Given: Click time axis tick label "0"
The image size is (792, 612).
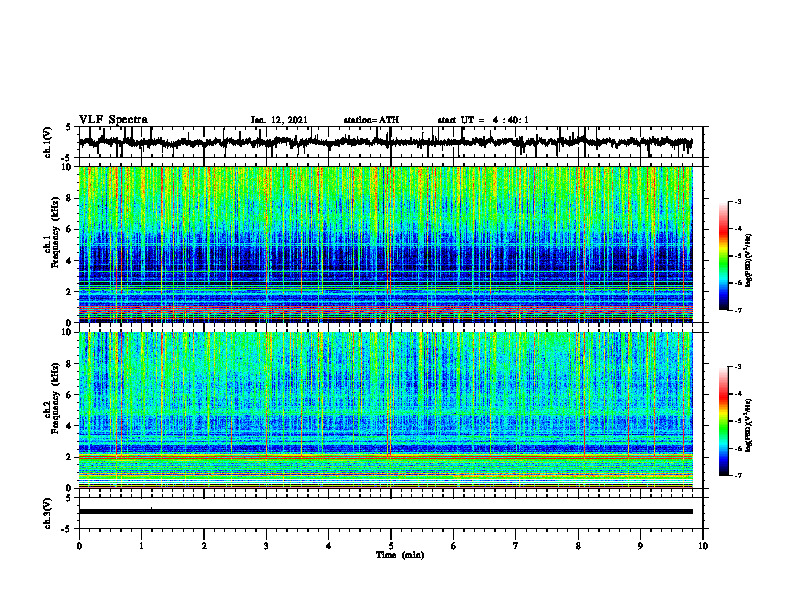Looking at the screenshot, I should click(79, 546).
